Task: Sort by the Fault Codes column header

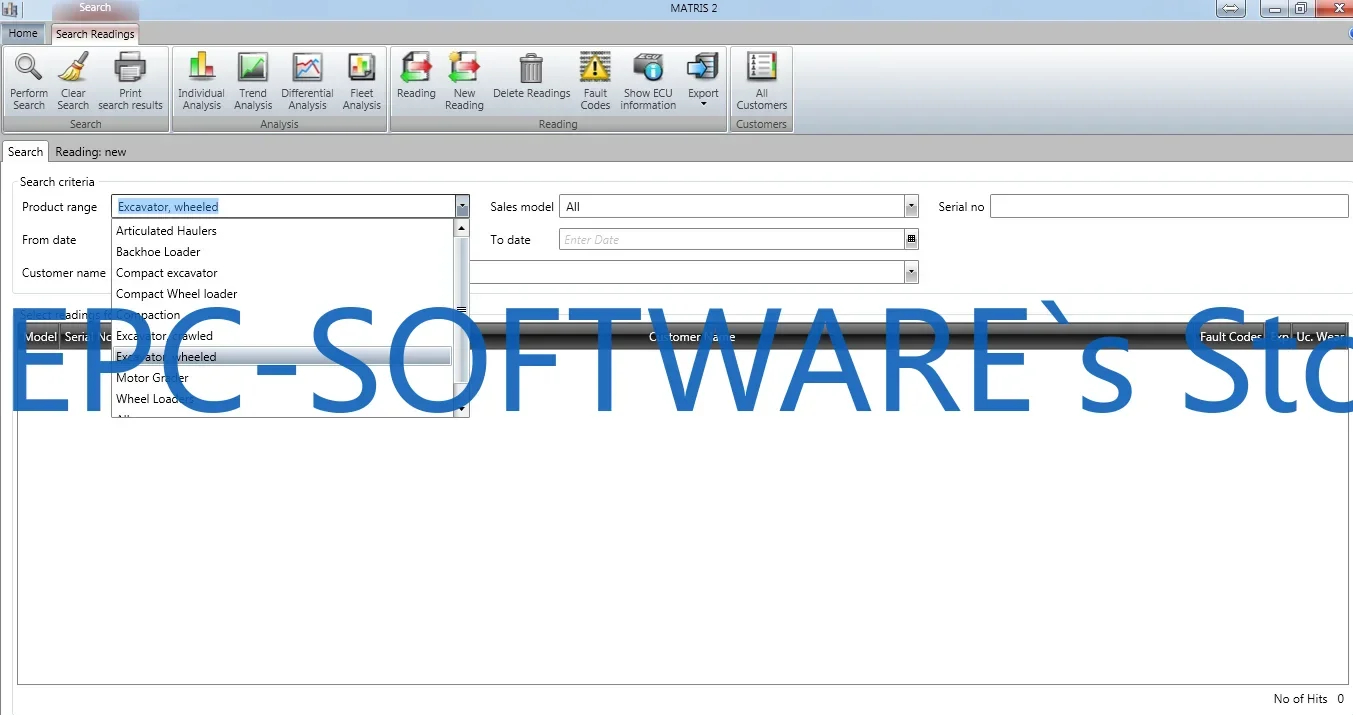Action: point(1231,337)
